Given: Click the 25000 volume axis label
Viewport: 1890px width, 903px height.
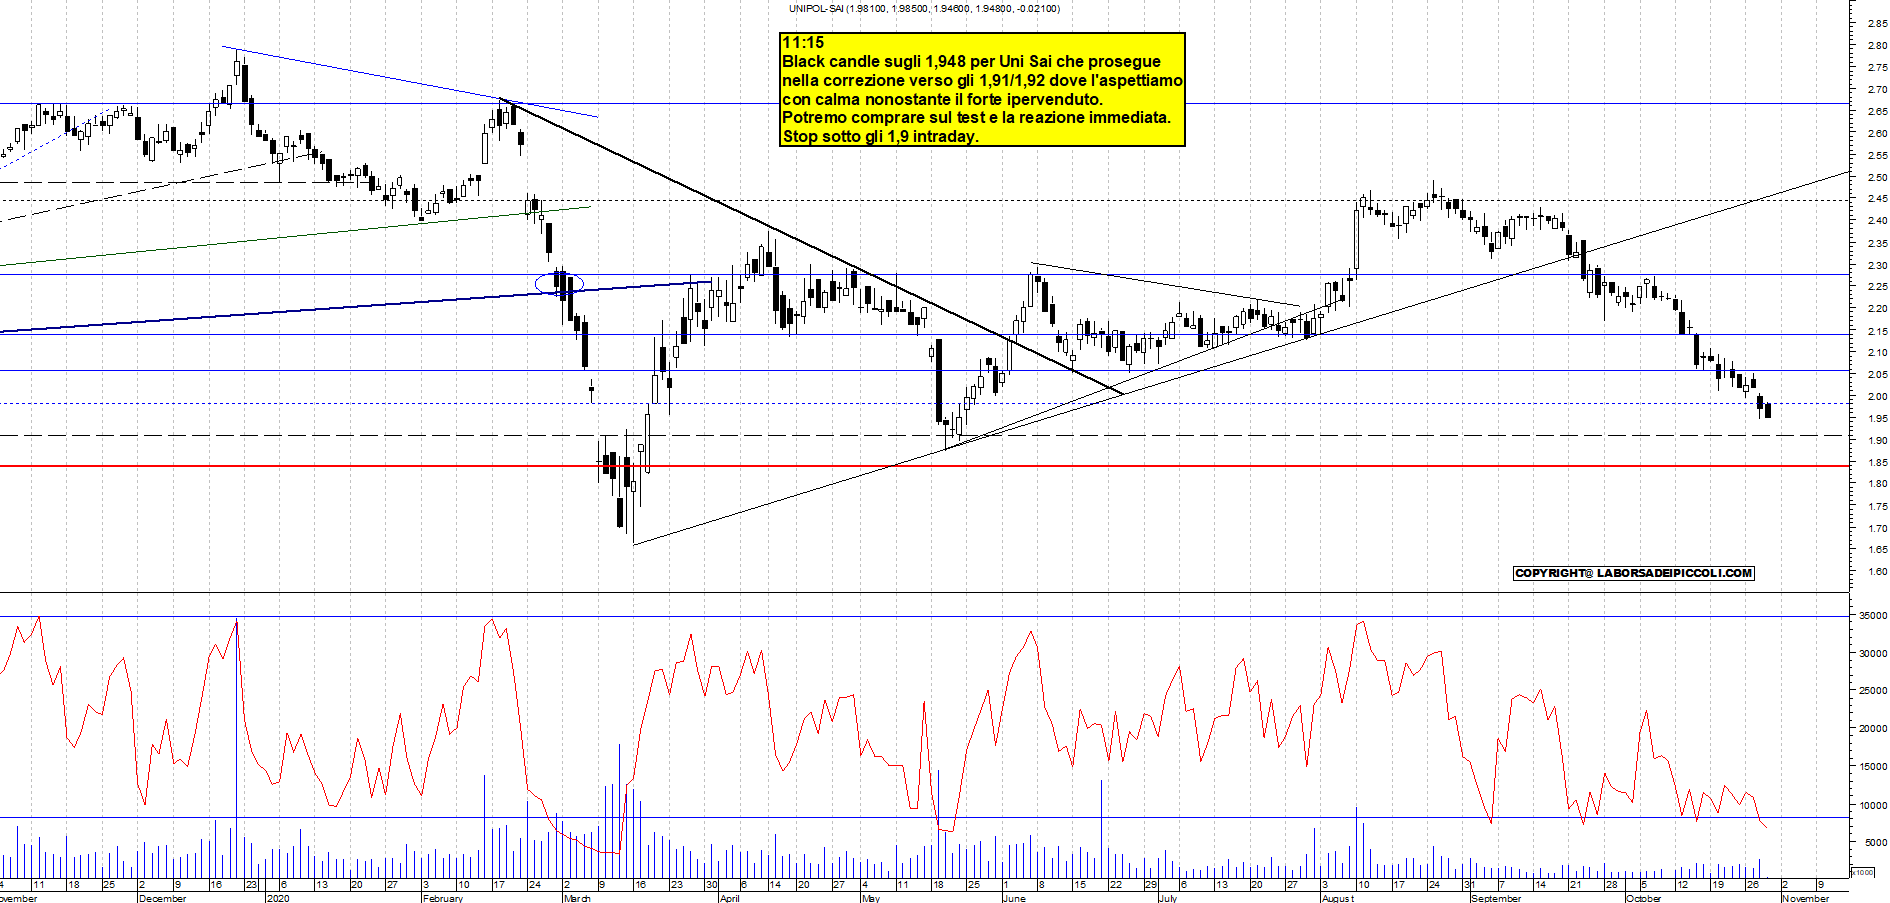Looking at the screenshot, I should (x=1873, y=691).
